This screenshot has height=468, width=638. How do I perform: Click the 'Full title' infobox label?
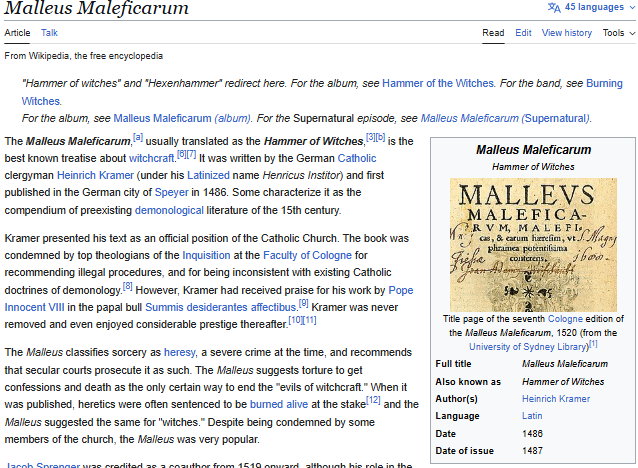point(453,364)
